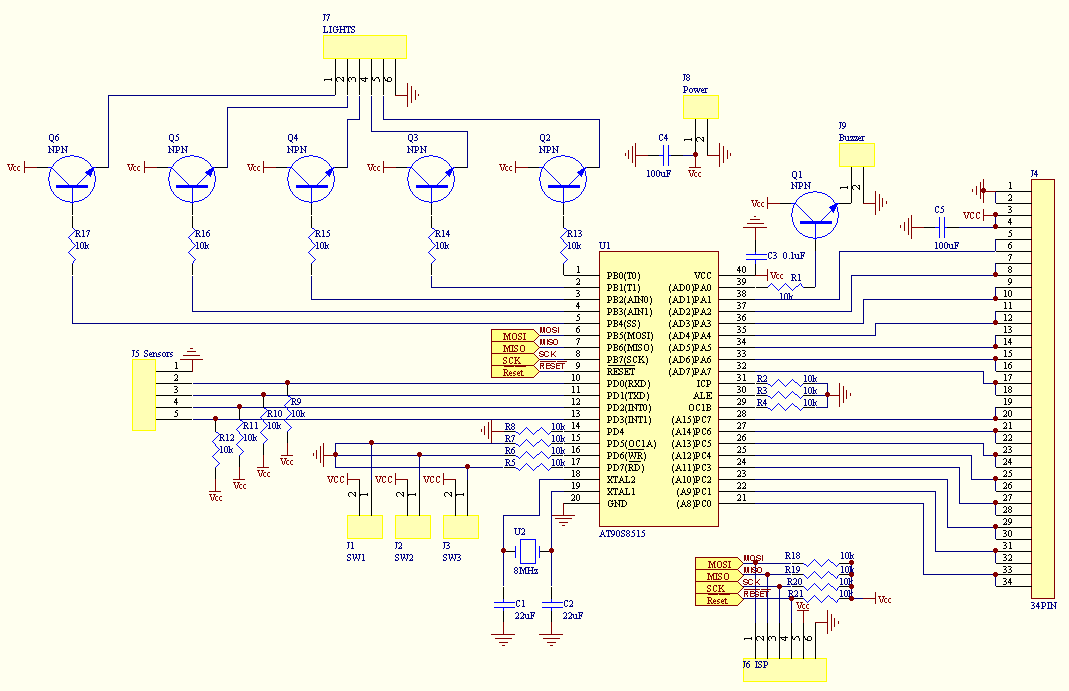Select capacitor C4 100uF symbol
Viewport: 1069px width, 691px height.
click(x=665, y=155)
